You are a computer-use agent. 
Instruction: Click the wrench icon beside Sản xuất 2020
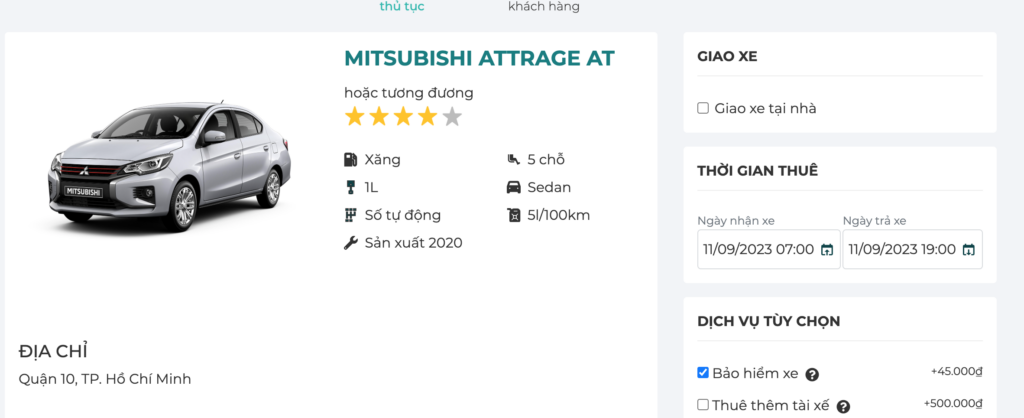(x=350, y=243)
